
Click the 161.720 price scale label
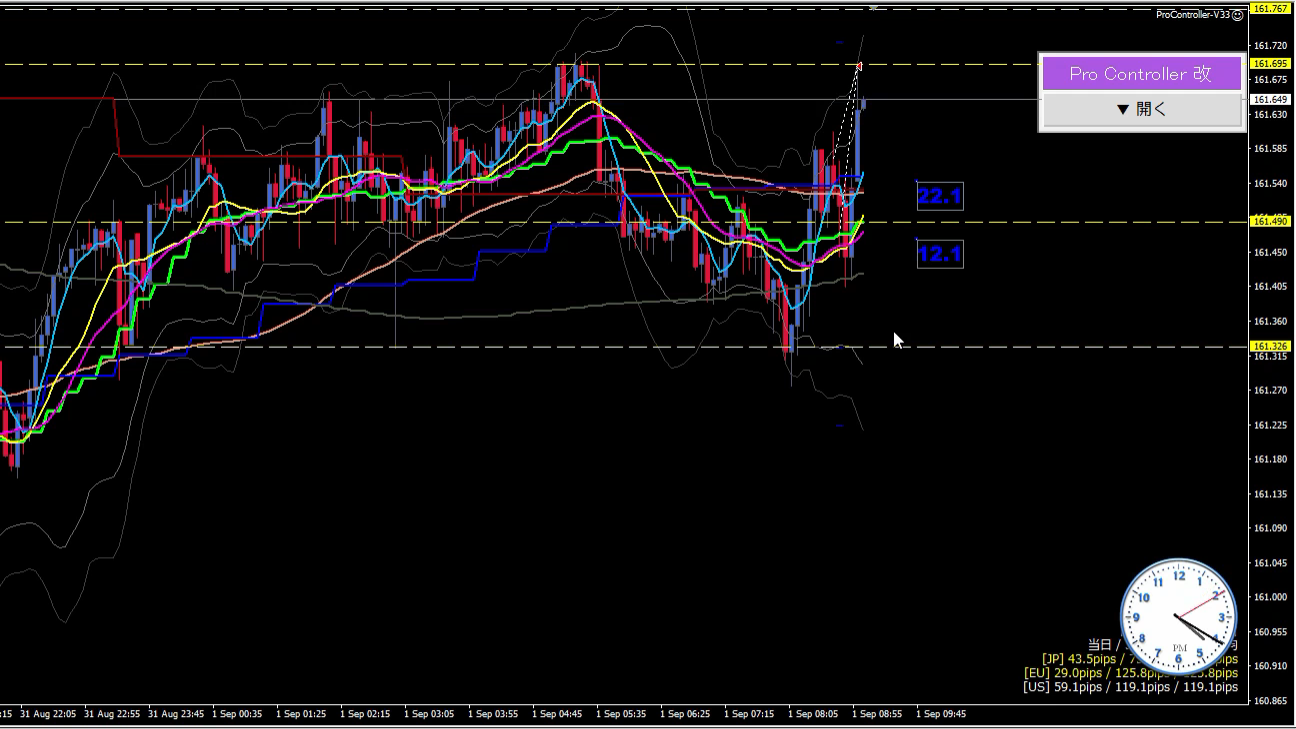click(x=1270, y=45)
